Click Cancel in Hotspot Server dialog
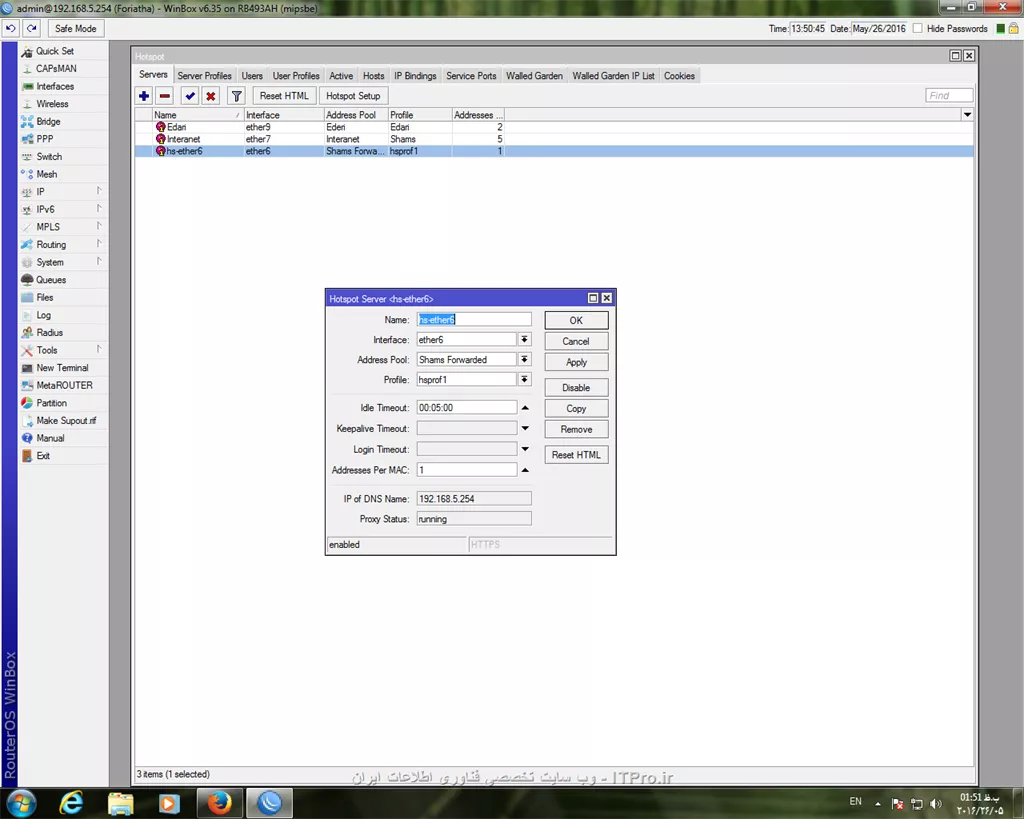This screenshot has height=819, width=1024. tap(576, 342)
